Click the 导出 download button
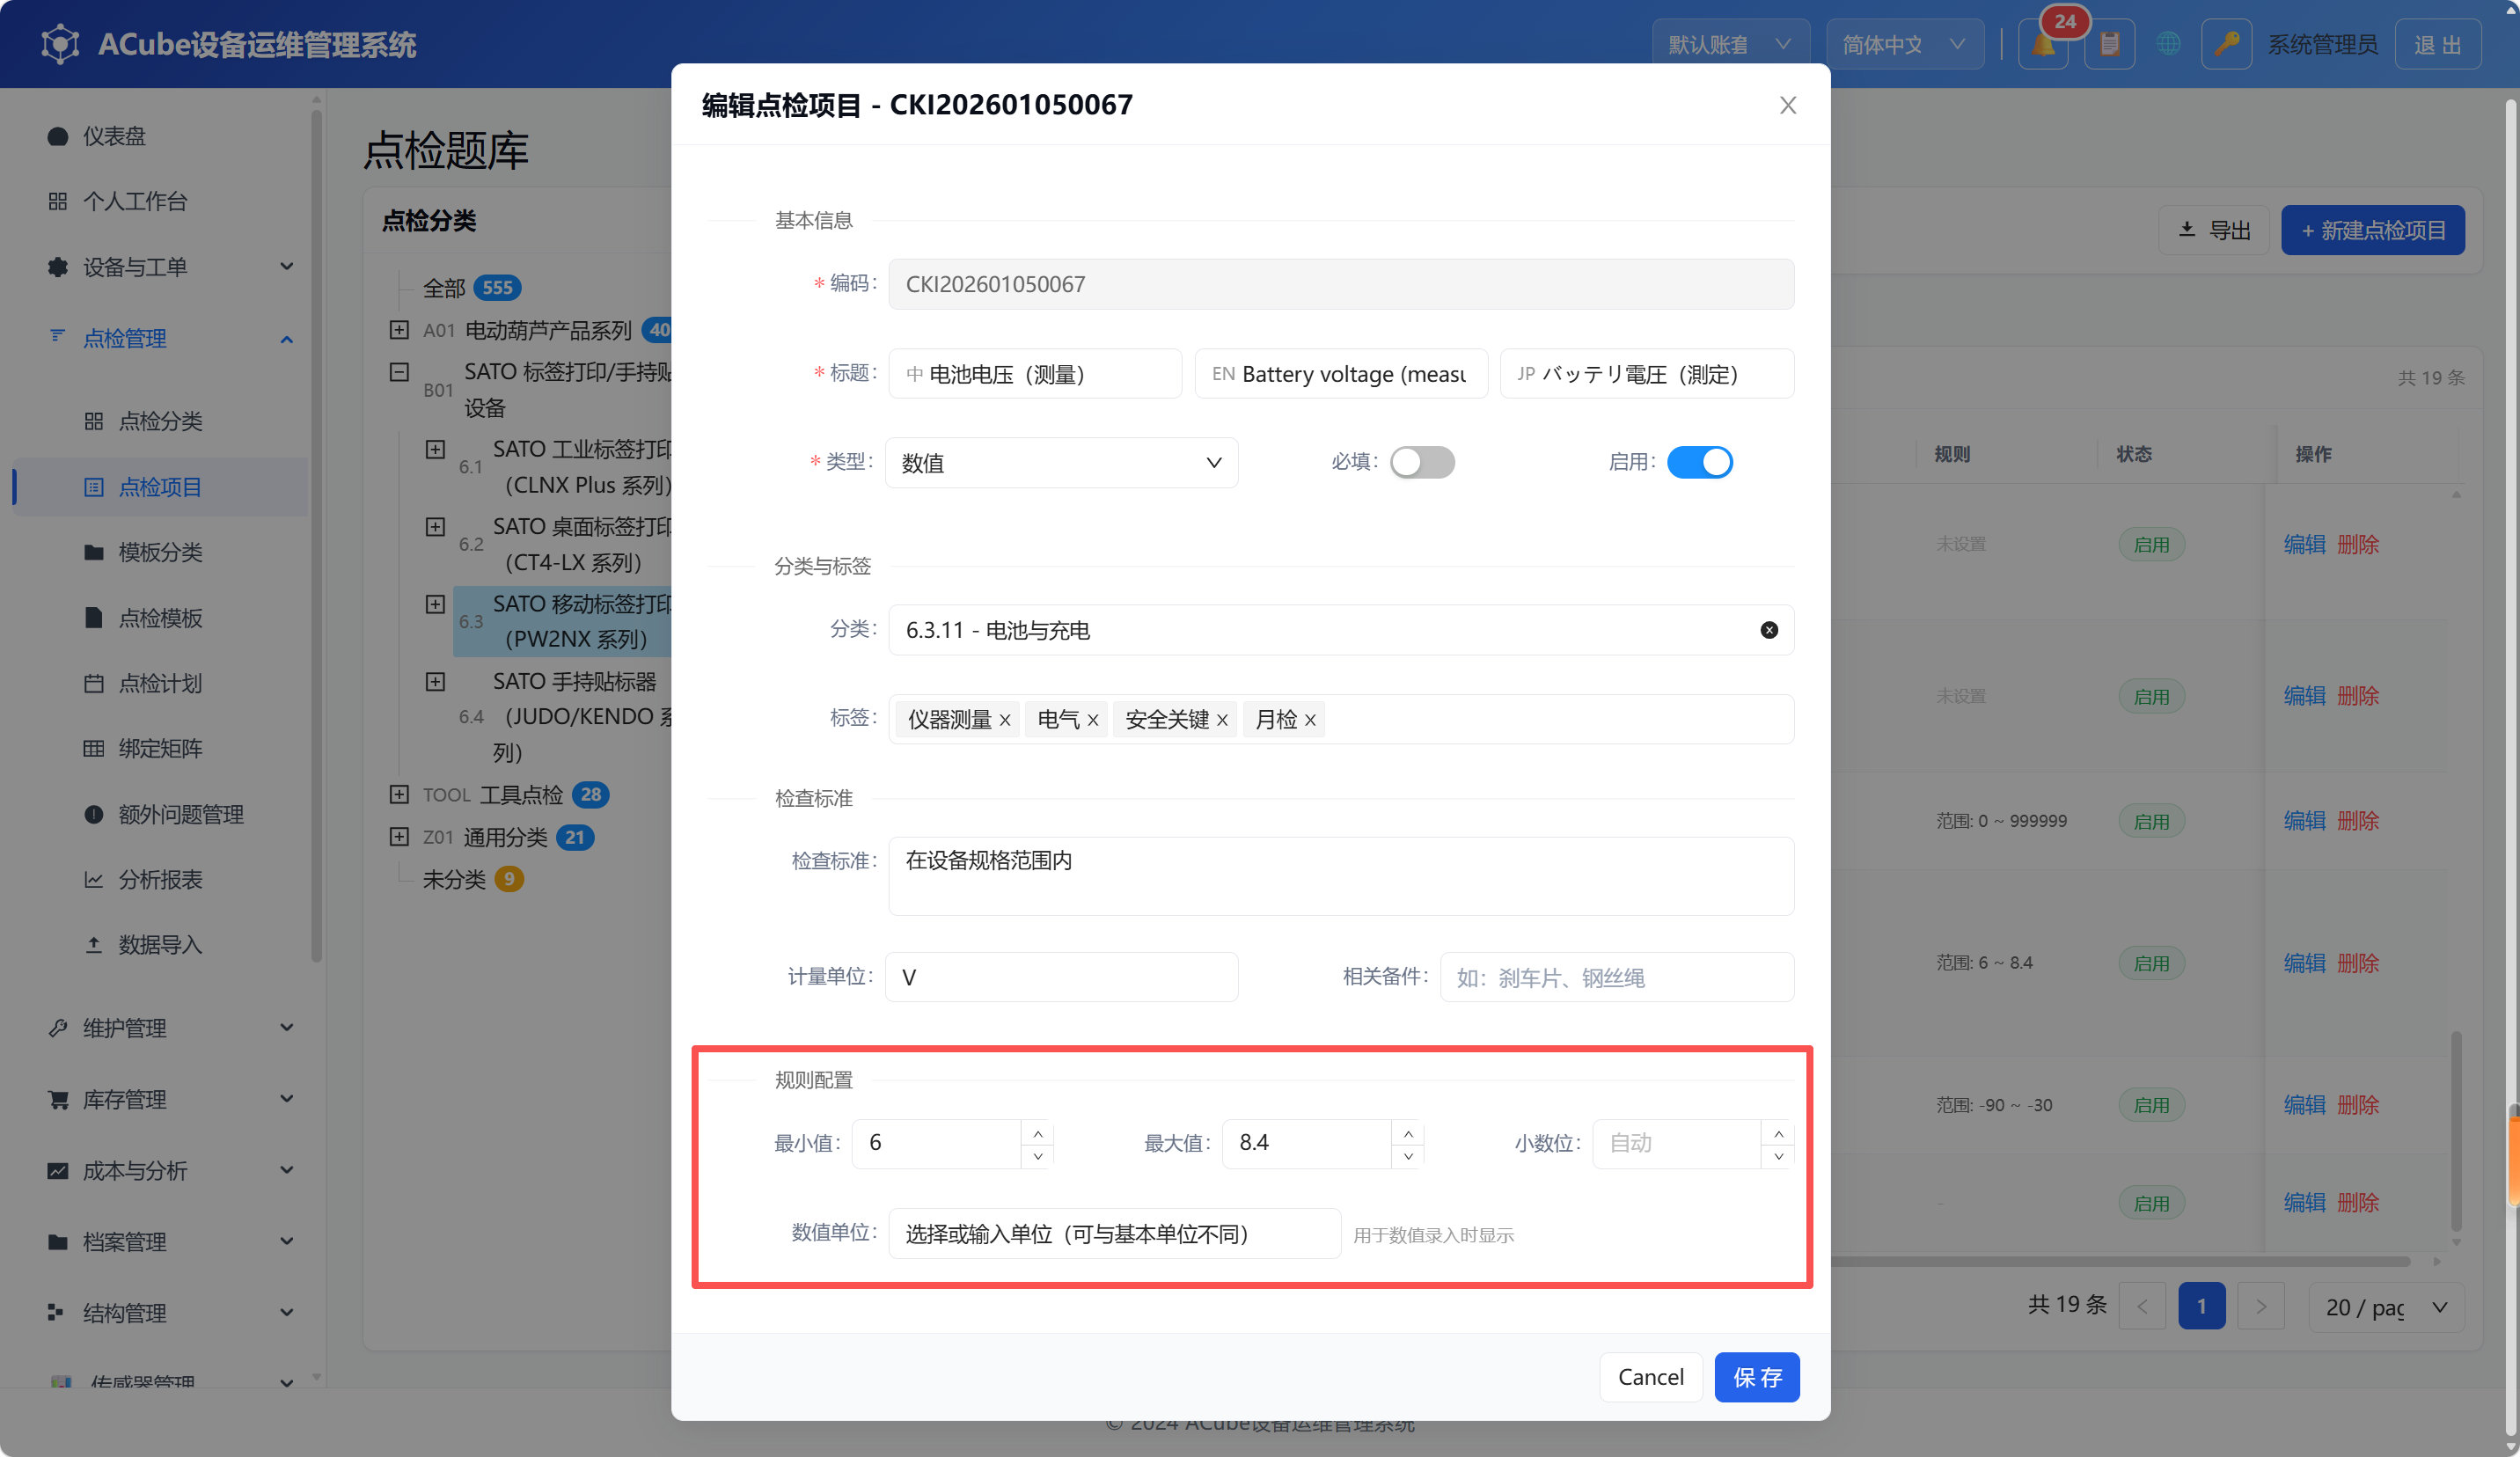 [x=2214, y=231]
